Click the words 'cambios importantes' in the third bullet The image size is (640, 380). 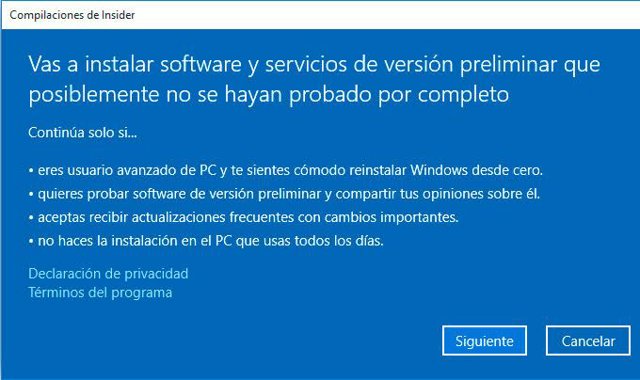coord(391,217)
